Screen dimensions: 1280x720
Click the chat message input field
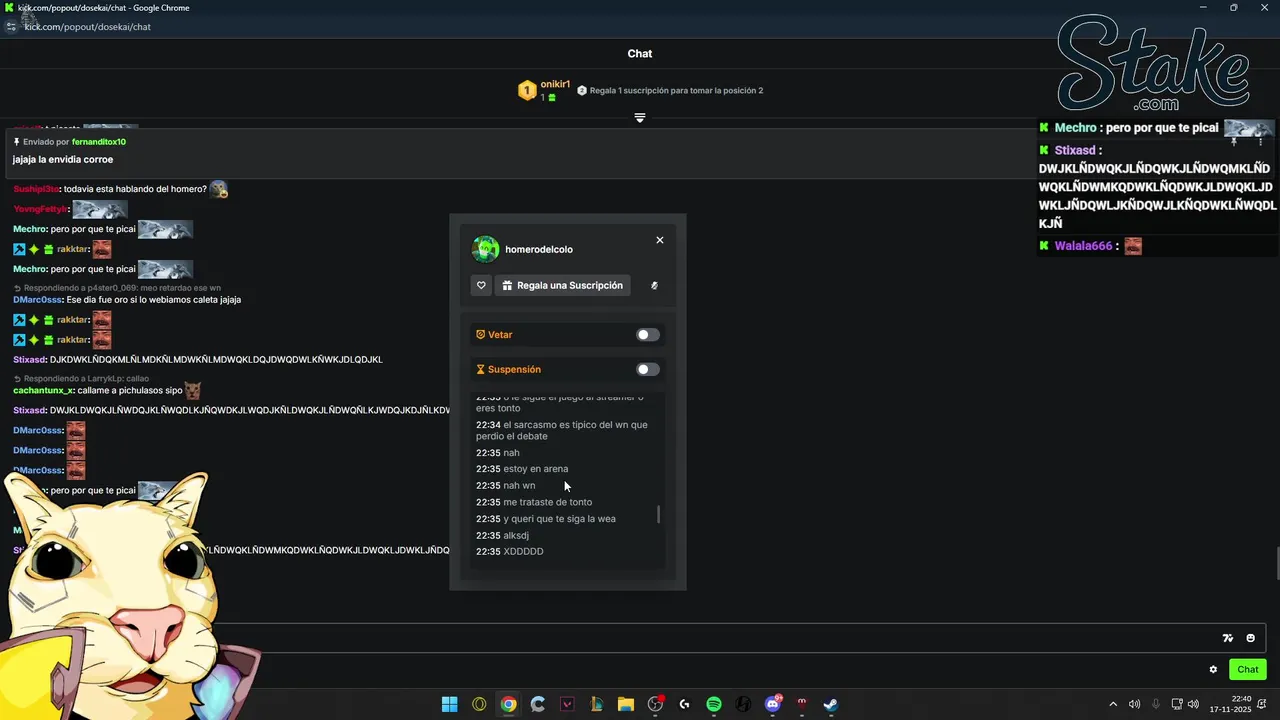pyautogui.click(x=640, y=638)
